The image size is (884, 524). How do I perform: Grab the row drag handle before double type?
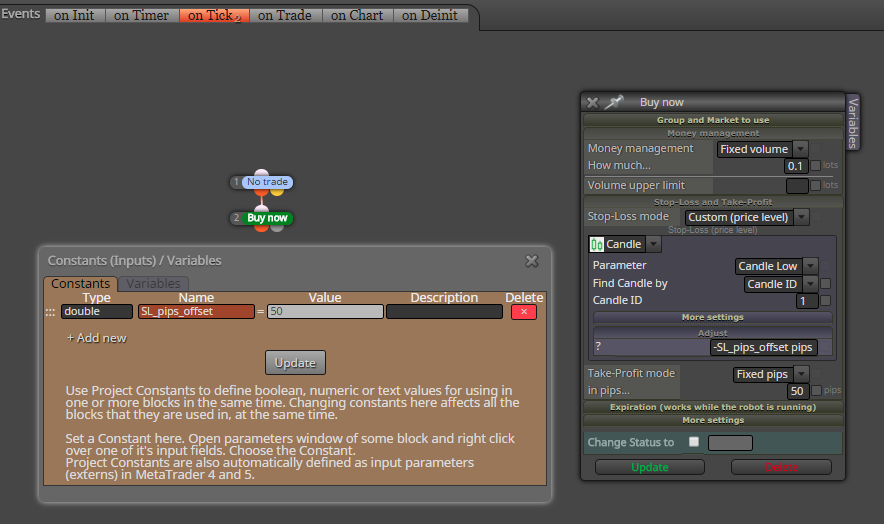click(50, 312)
